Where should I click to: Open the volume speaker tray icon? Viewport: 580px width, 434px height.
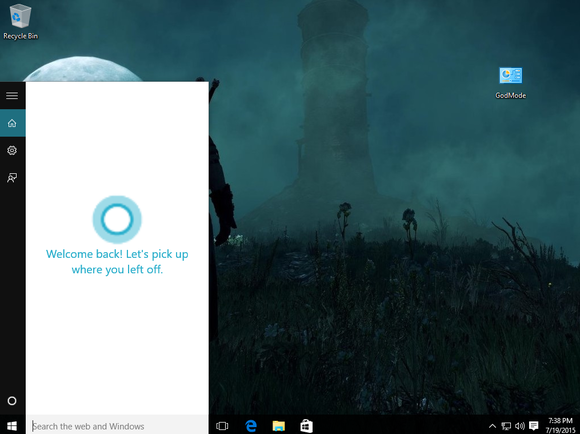[519, 426]
